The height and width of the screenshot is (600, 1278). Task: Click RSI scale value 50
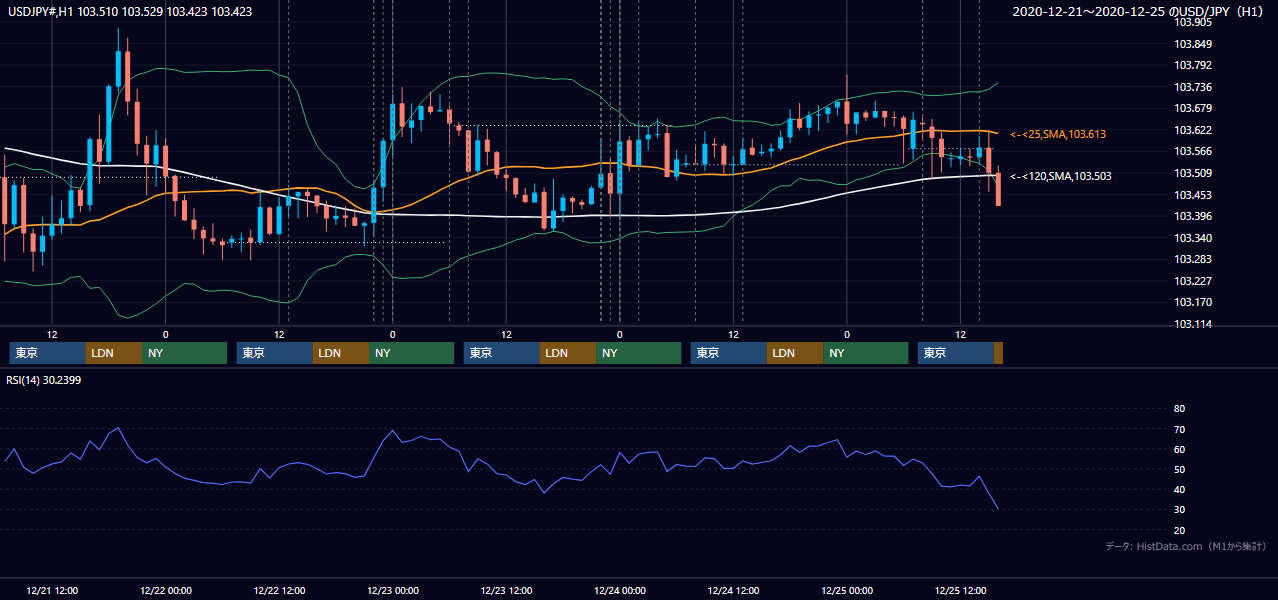pyautogui.click(x=1179, y=469)
